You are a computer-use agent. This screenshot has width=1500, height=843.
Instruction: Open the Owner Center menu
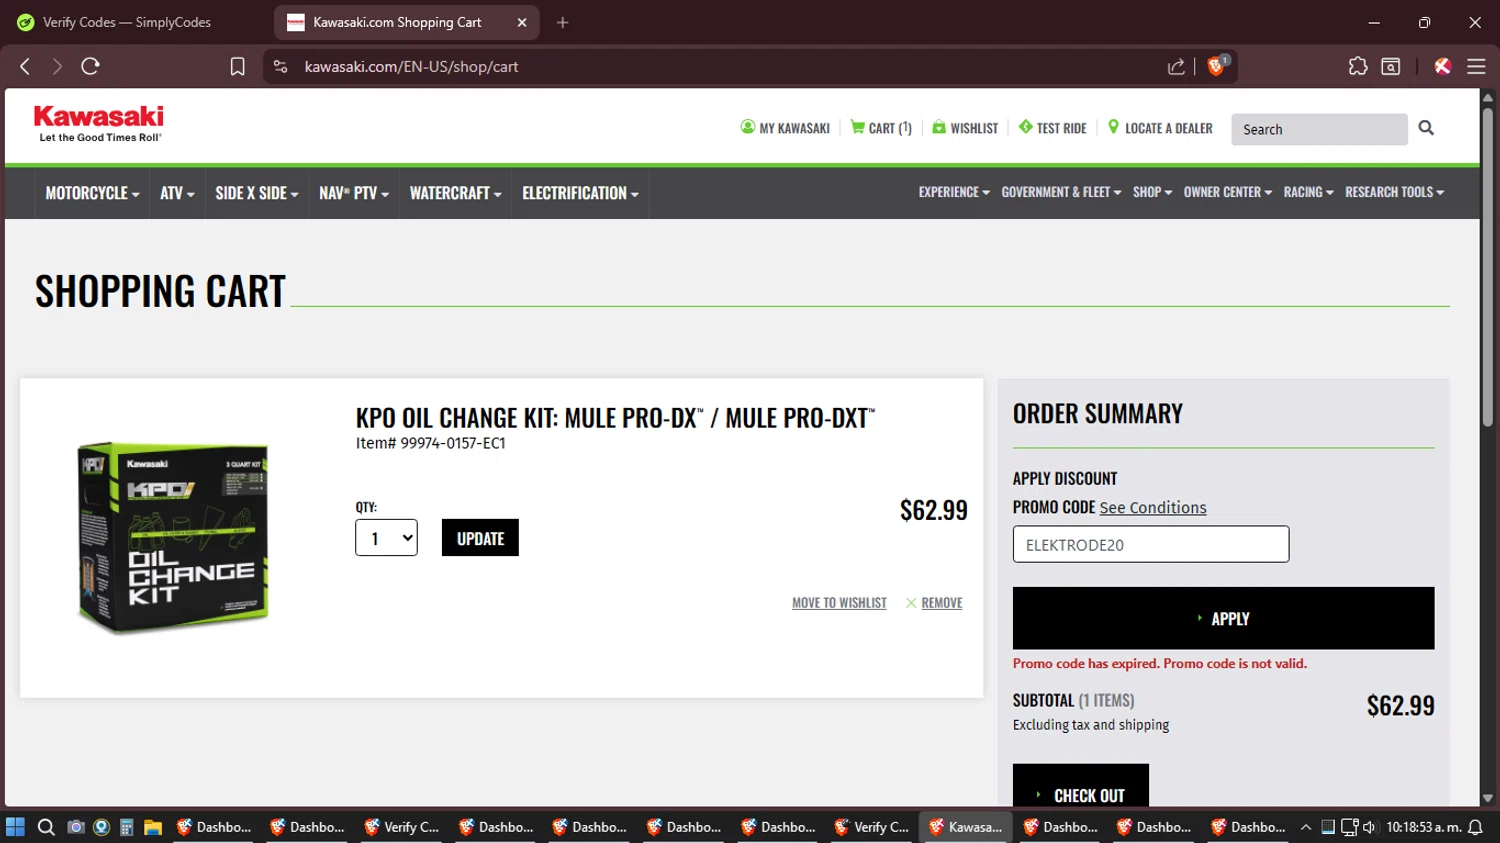(1228, 192)
